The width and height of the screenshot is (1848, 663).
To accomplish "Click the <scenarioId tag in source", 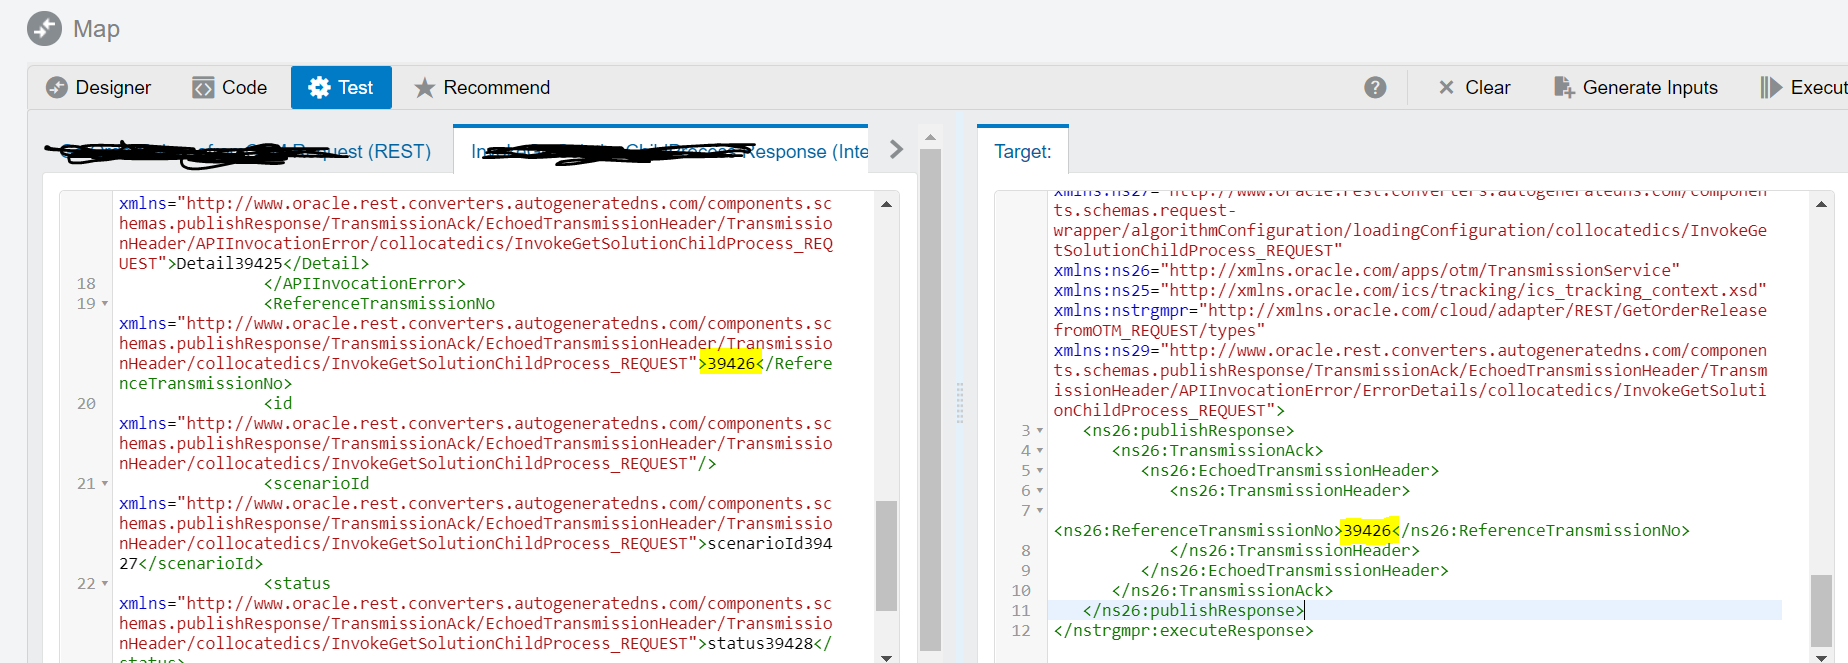I will [x=316, y=484].
